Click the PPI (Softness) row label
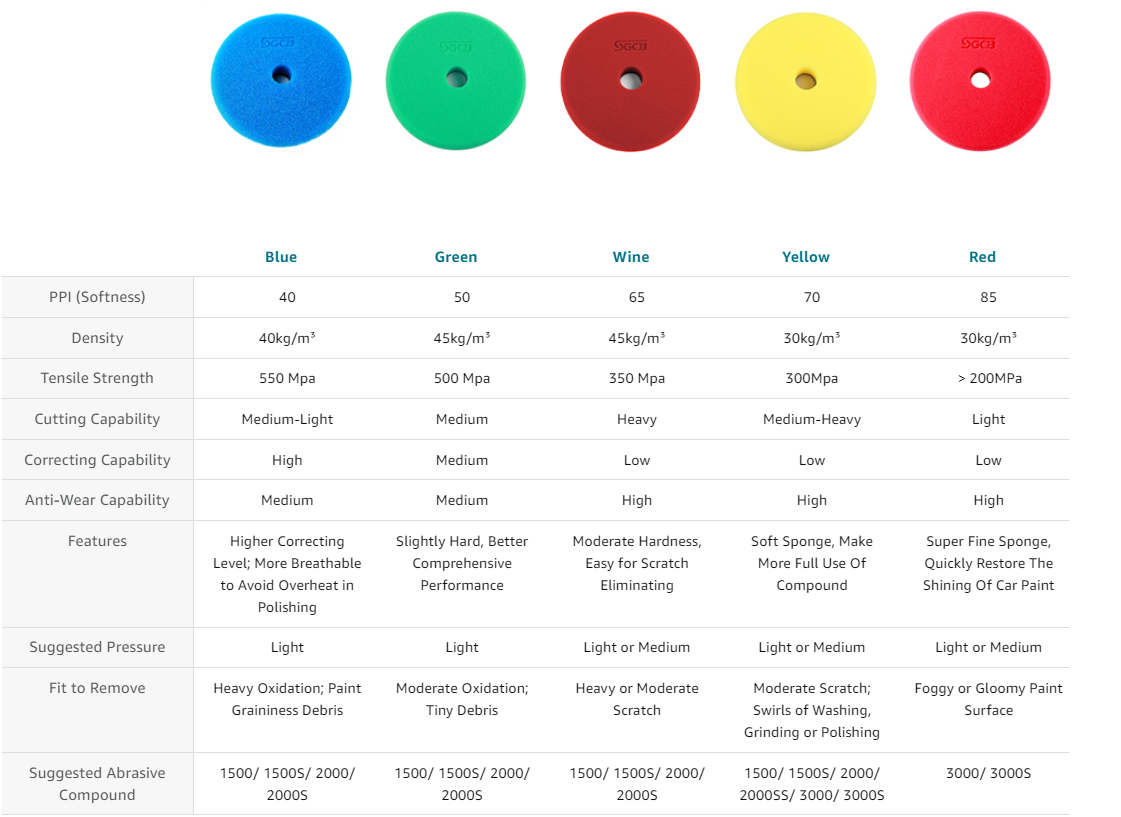Image resolution: width=1121 pixels, height=817 pixels. [x=97, y=297]
